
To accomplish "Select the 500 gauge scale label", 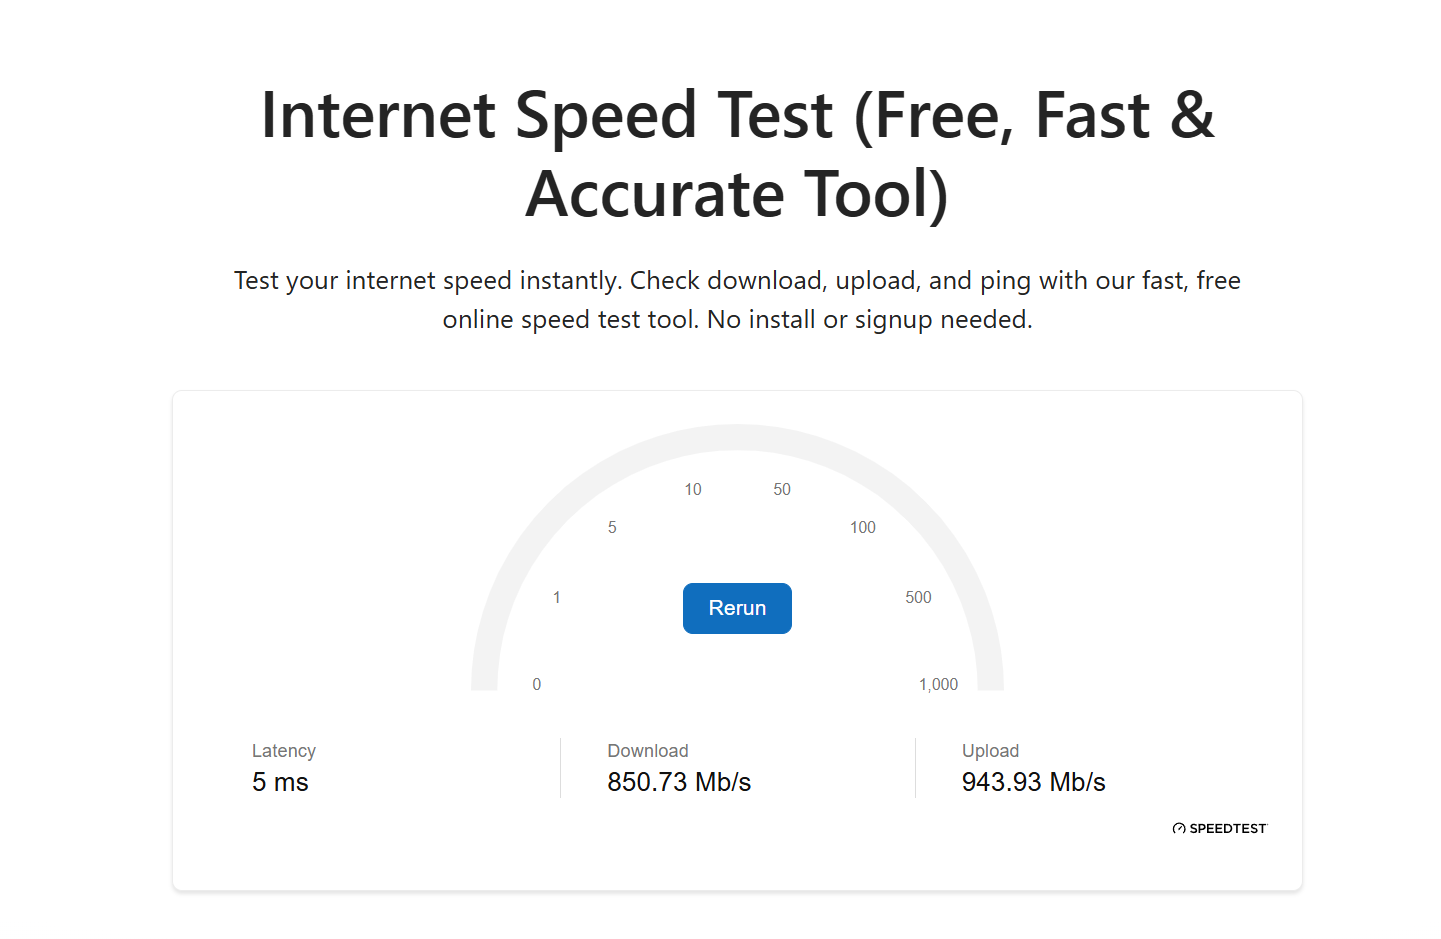I will [x=918, y=597].
